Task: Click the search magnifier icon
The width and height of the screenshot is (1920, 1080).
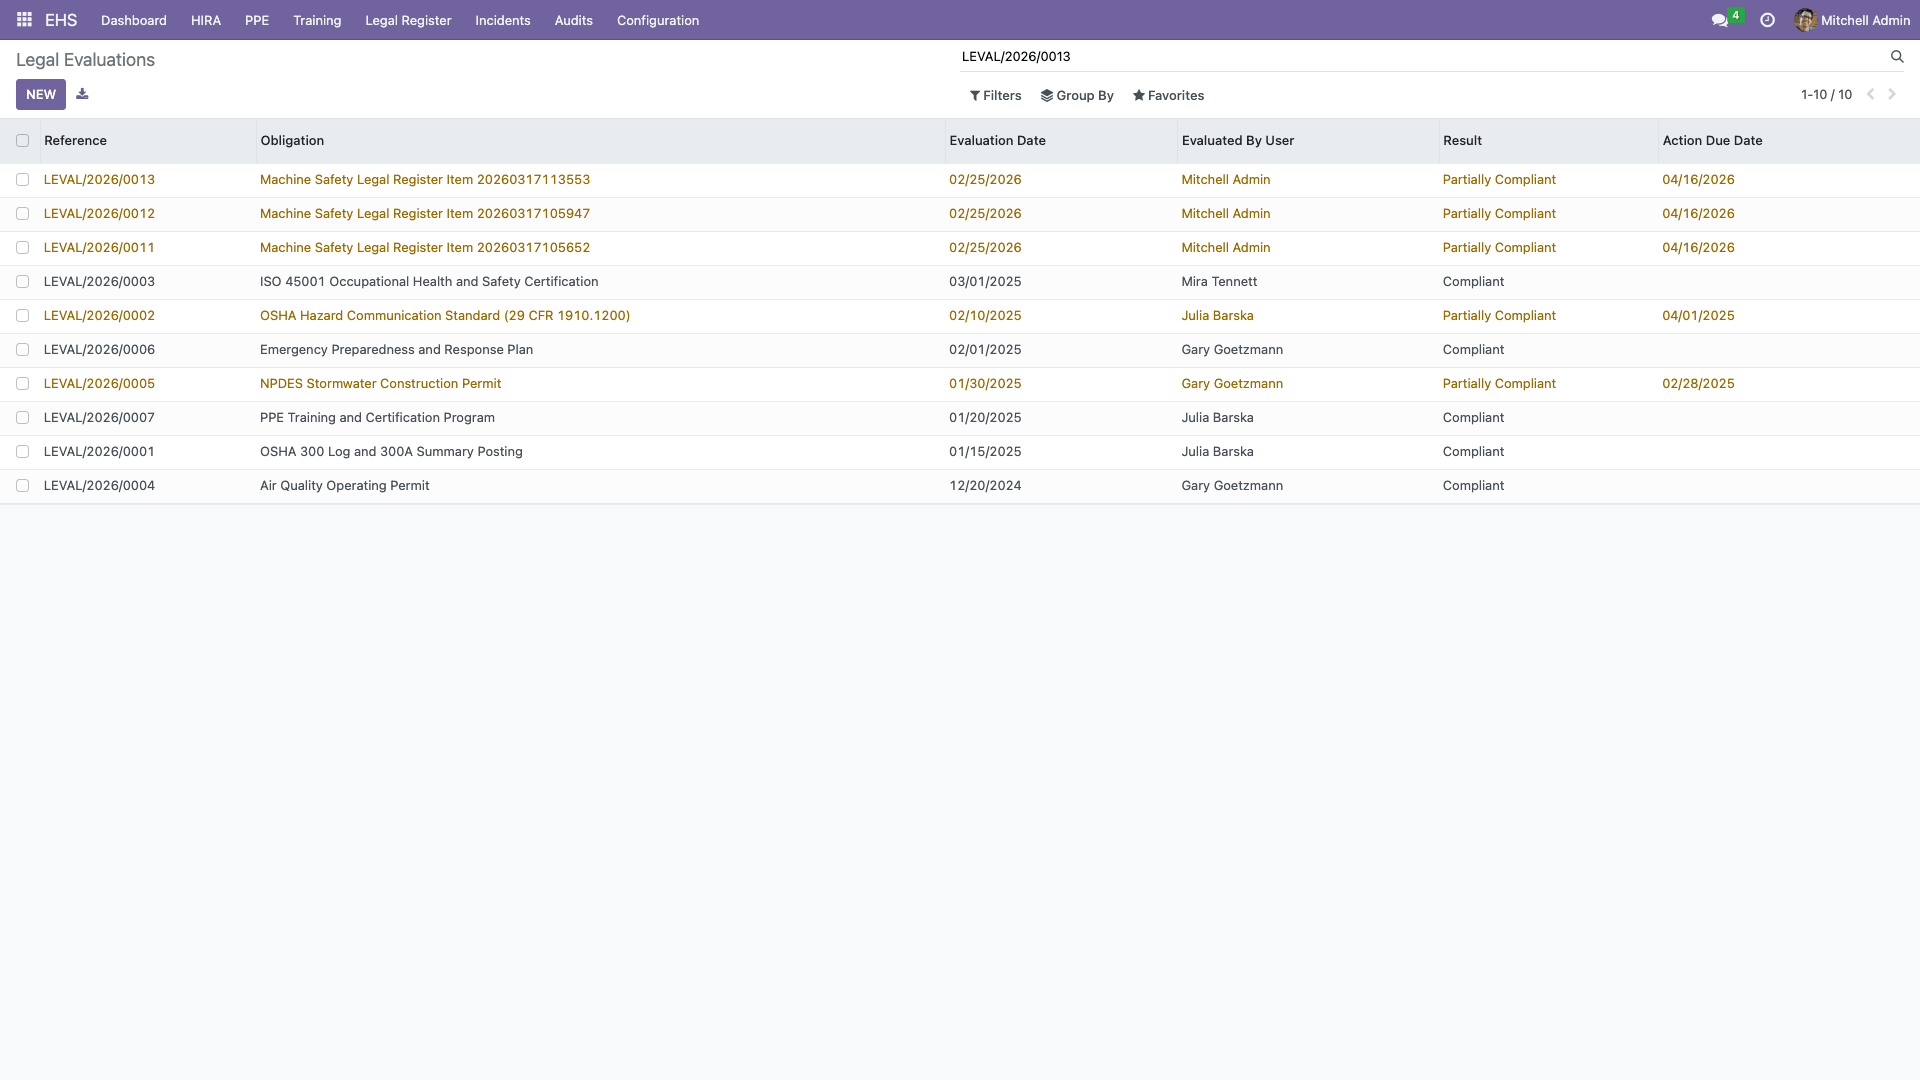Action: tap(1896, 57)
